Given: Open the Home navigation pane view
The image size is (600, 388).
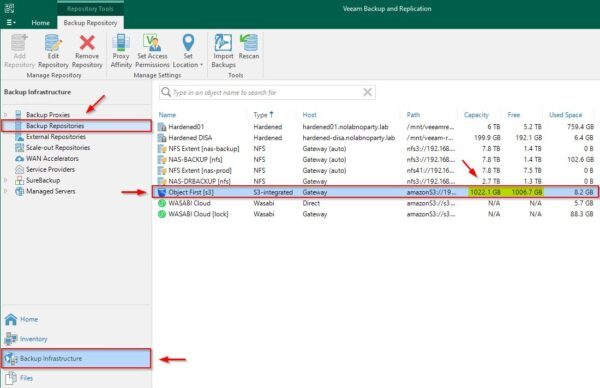Looking at the screenshot, I should (76, 319).
